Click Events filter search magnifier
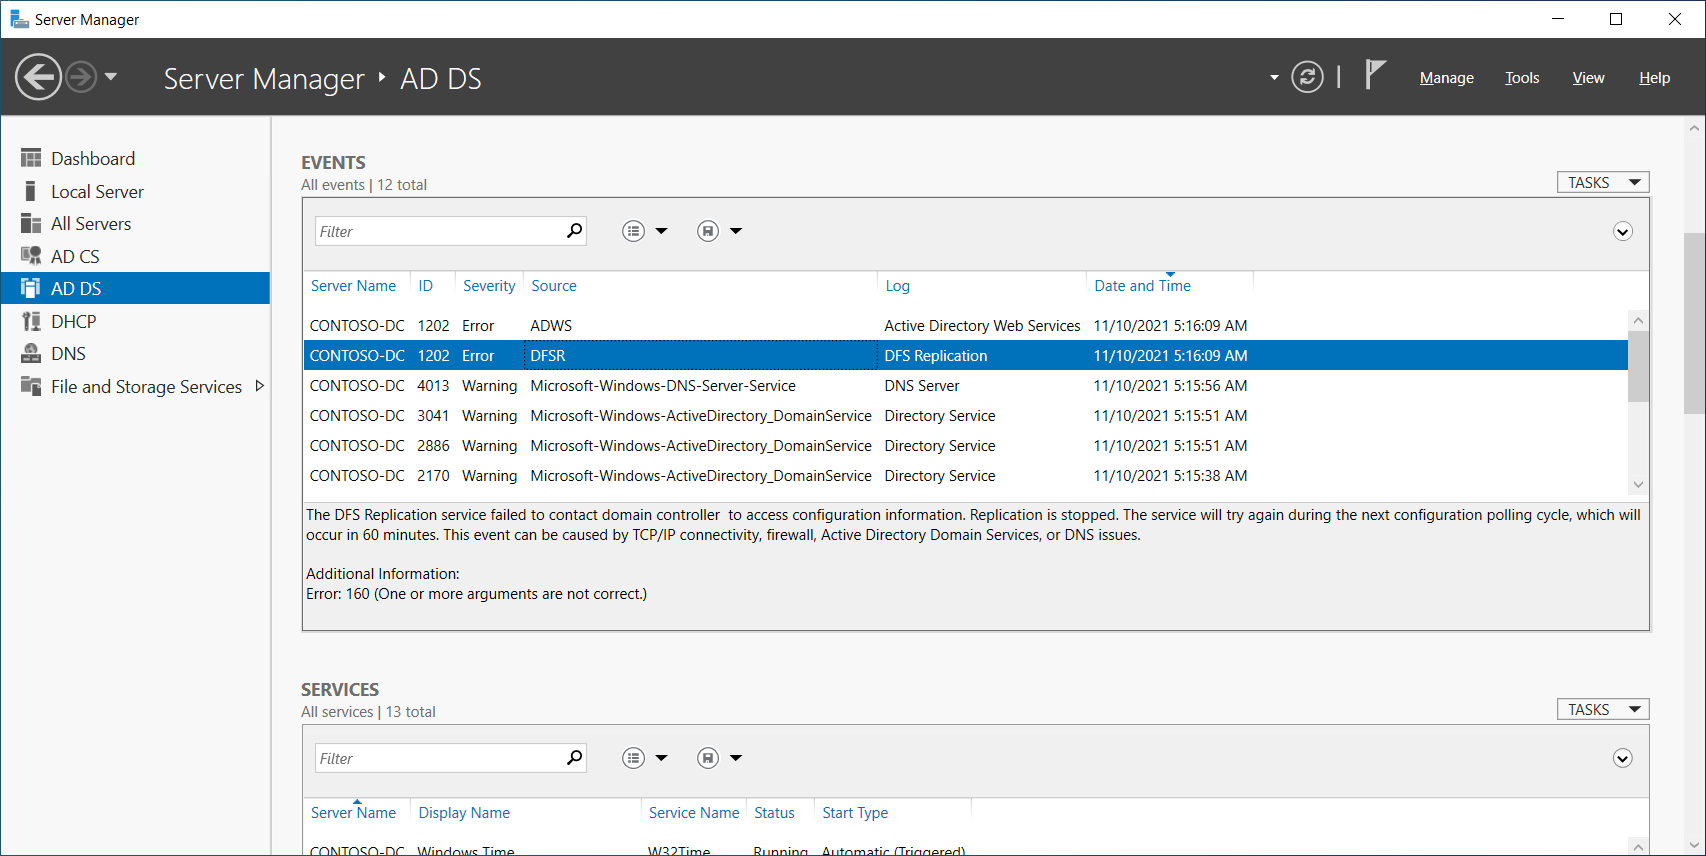The image size is (1706, 856). 574,231
